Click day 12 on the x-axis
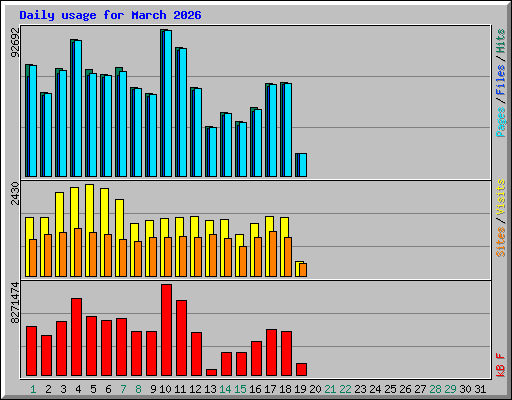The height and width of the screenshot is (400, 512). coord(195,389)
